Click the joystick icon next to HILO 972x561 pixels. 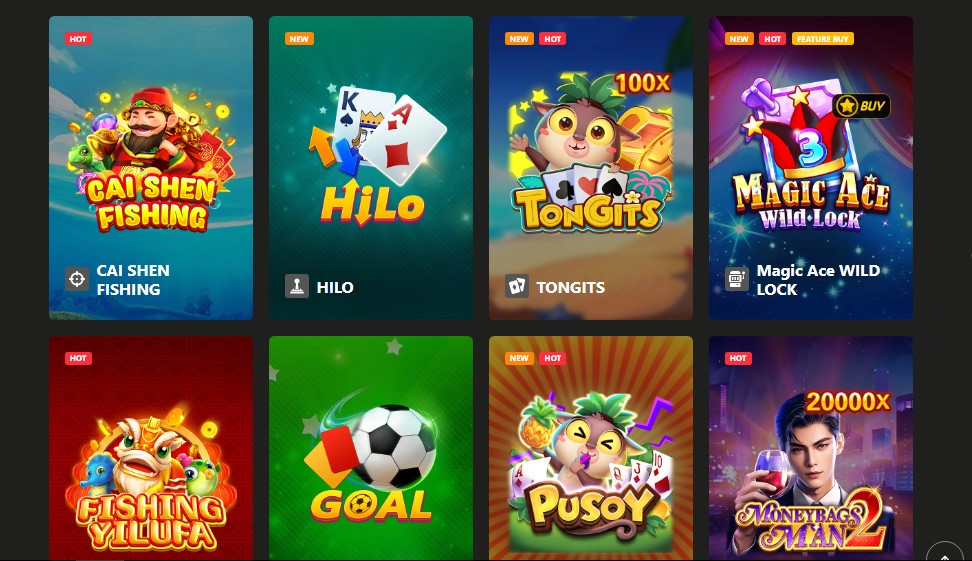pyautogui.click(x=297, y=286)
